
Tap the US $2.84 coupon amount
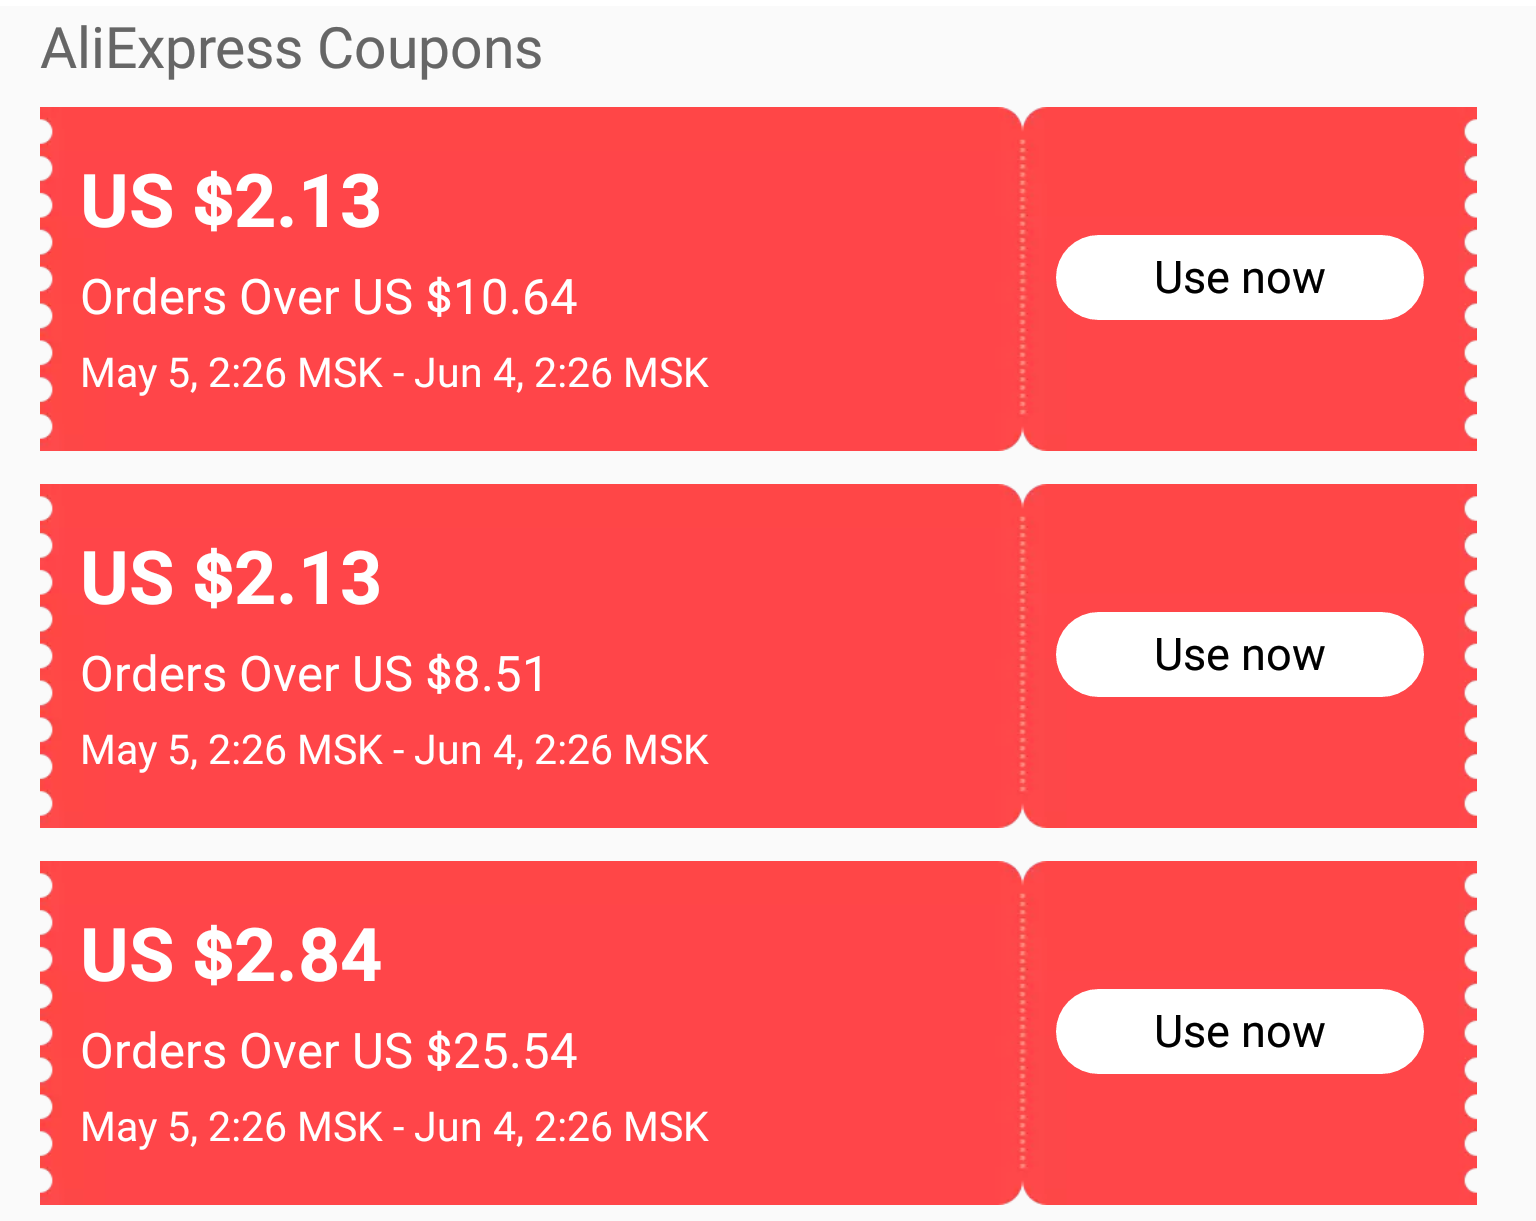[x=231, y=956]
